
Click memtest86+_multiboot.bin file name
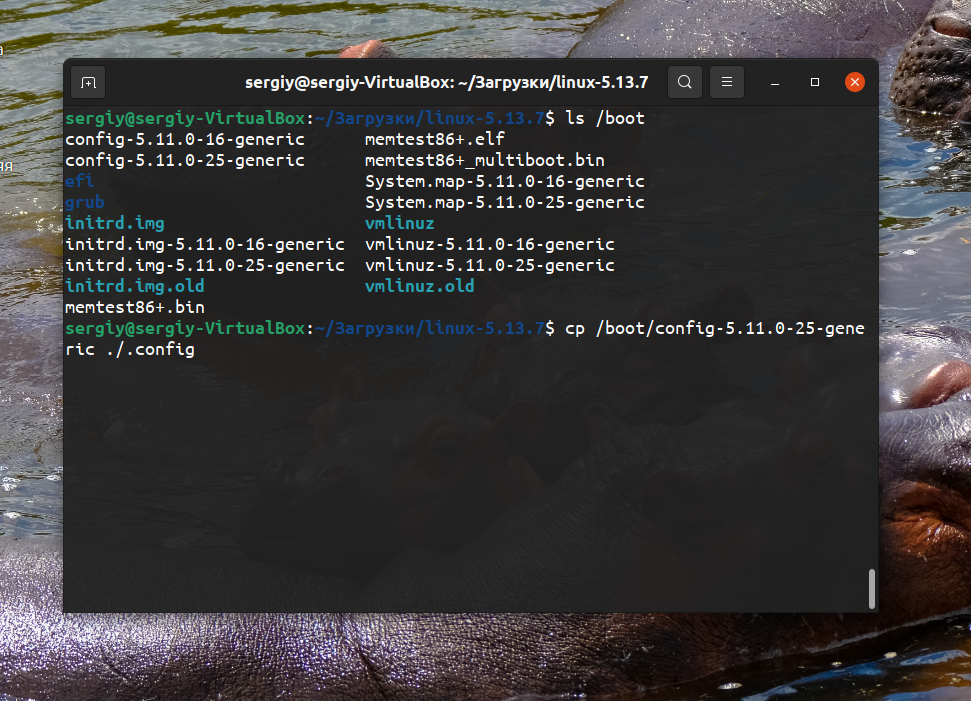pyautogui.click(x=484, y=160)
